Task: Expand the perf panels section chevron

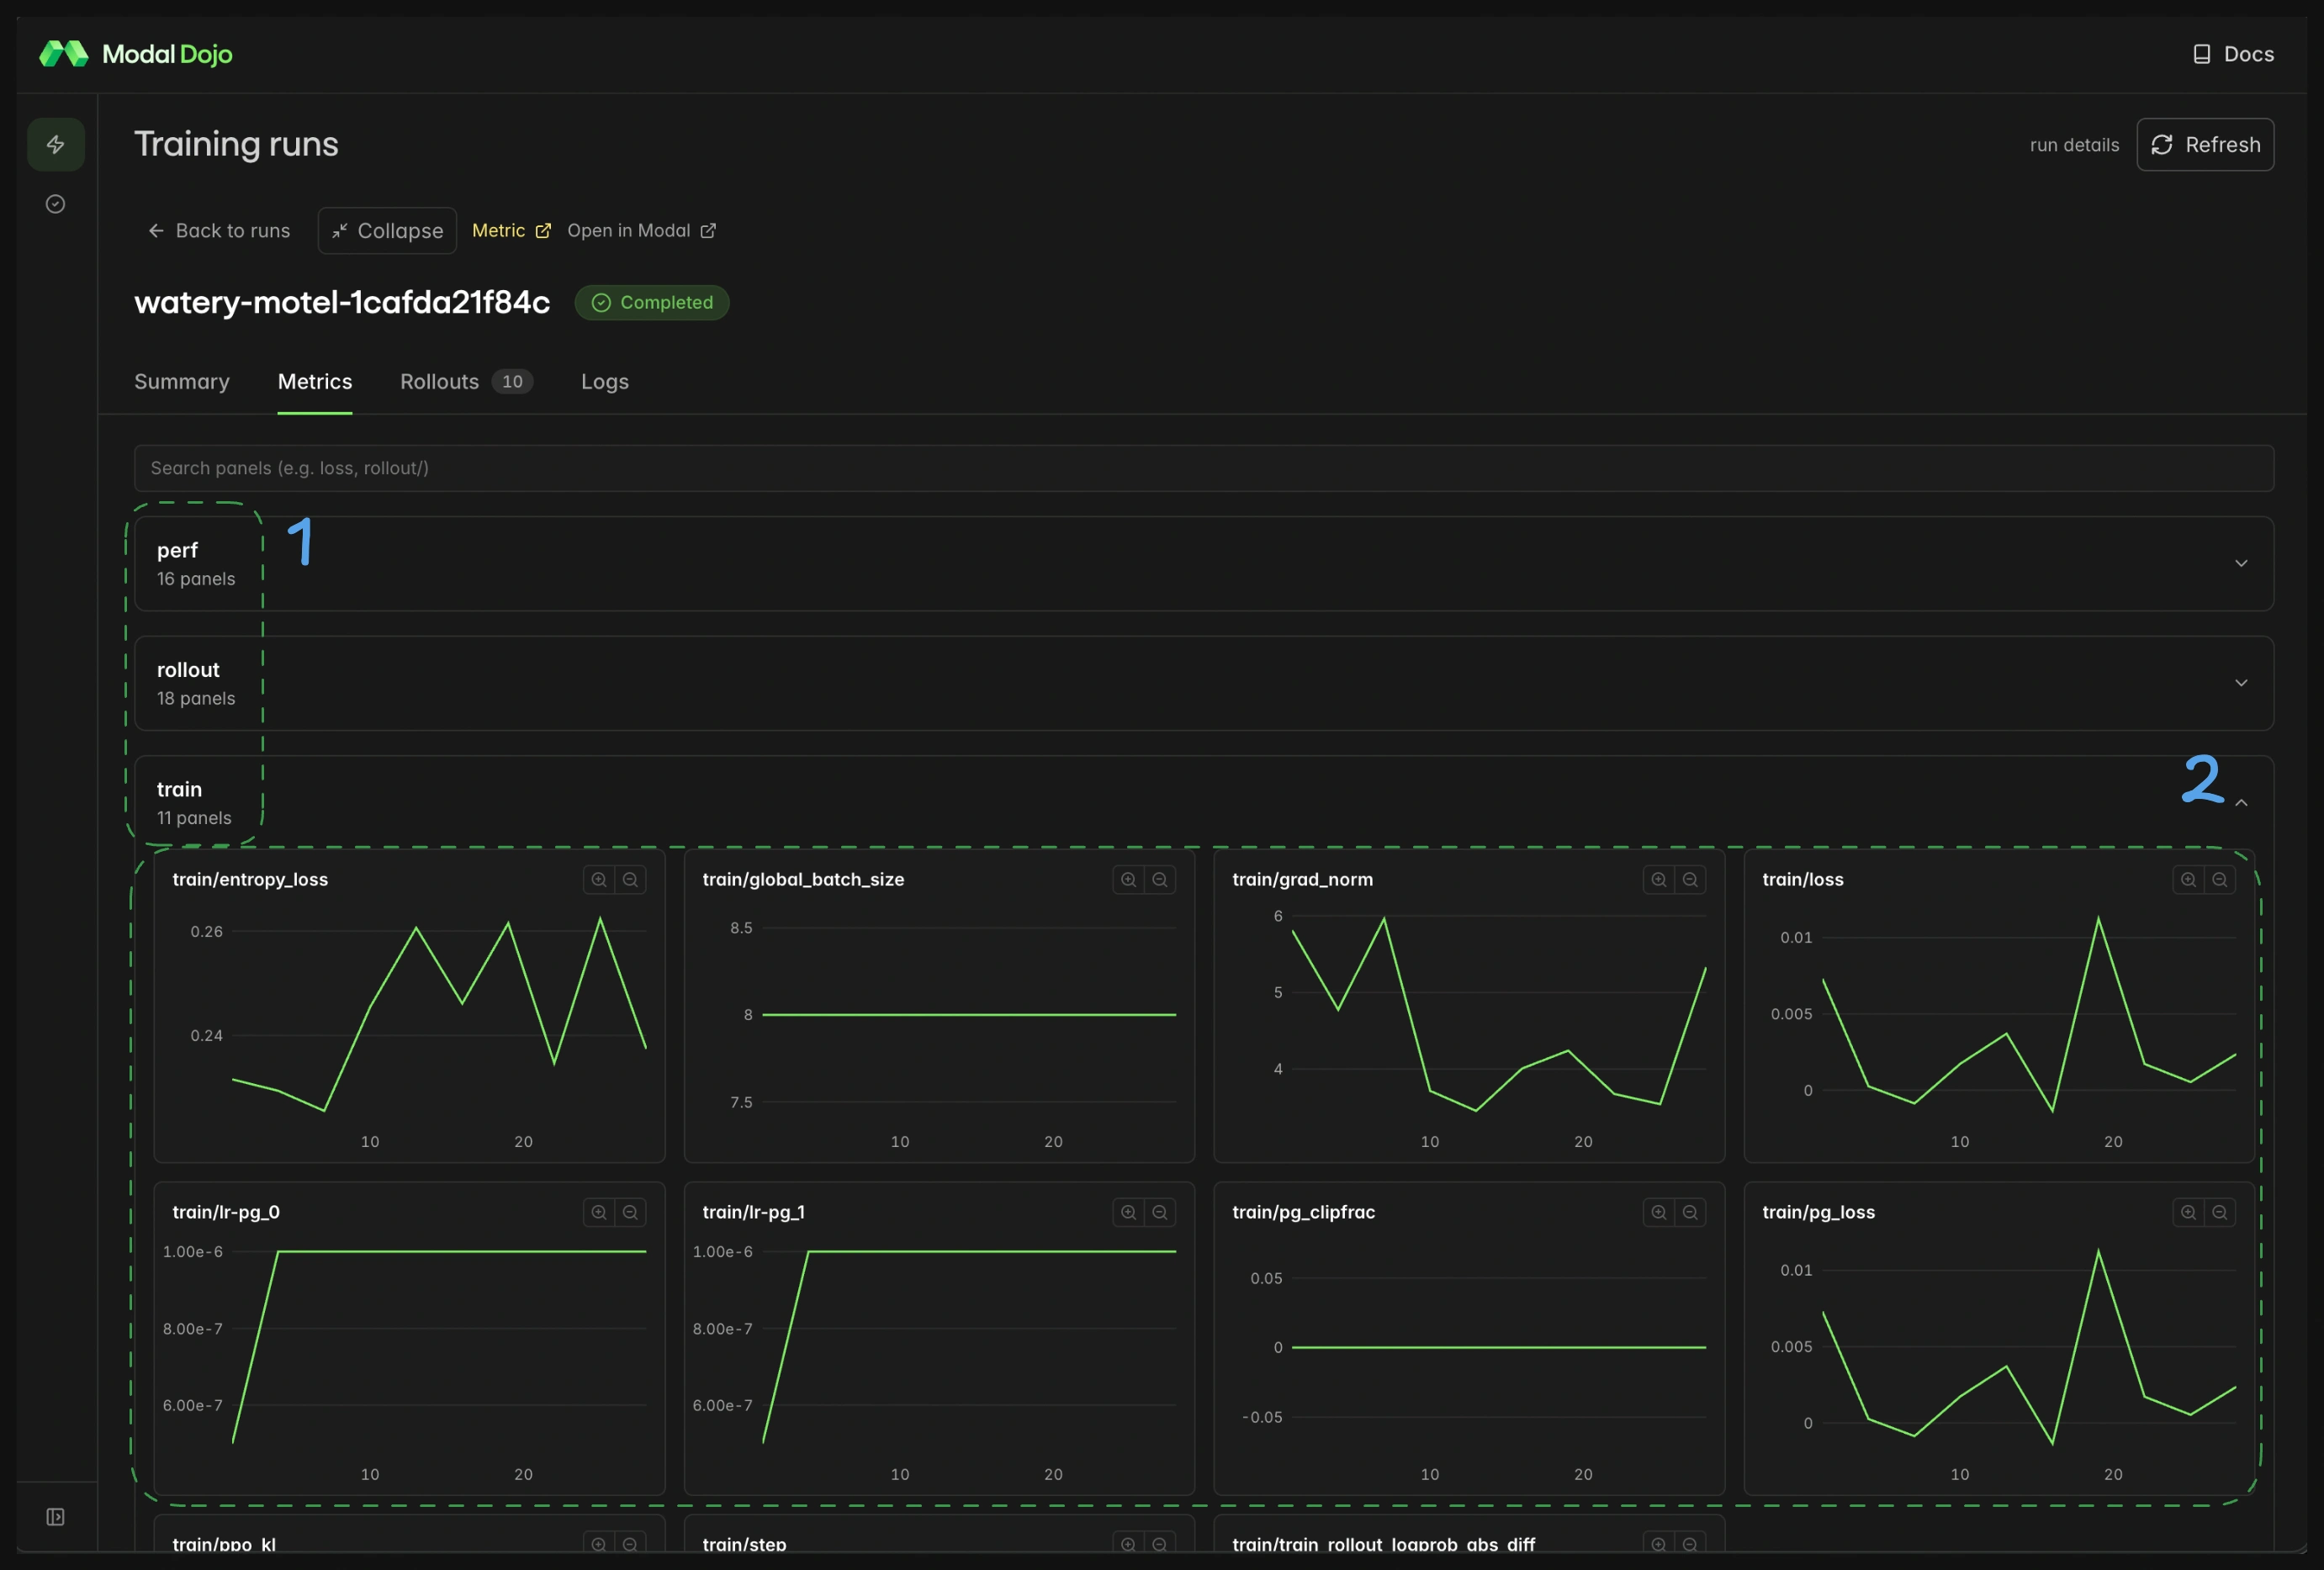Action: (x=2241, y=564)
